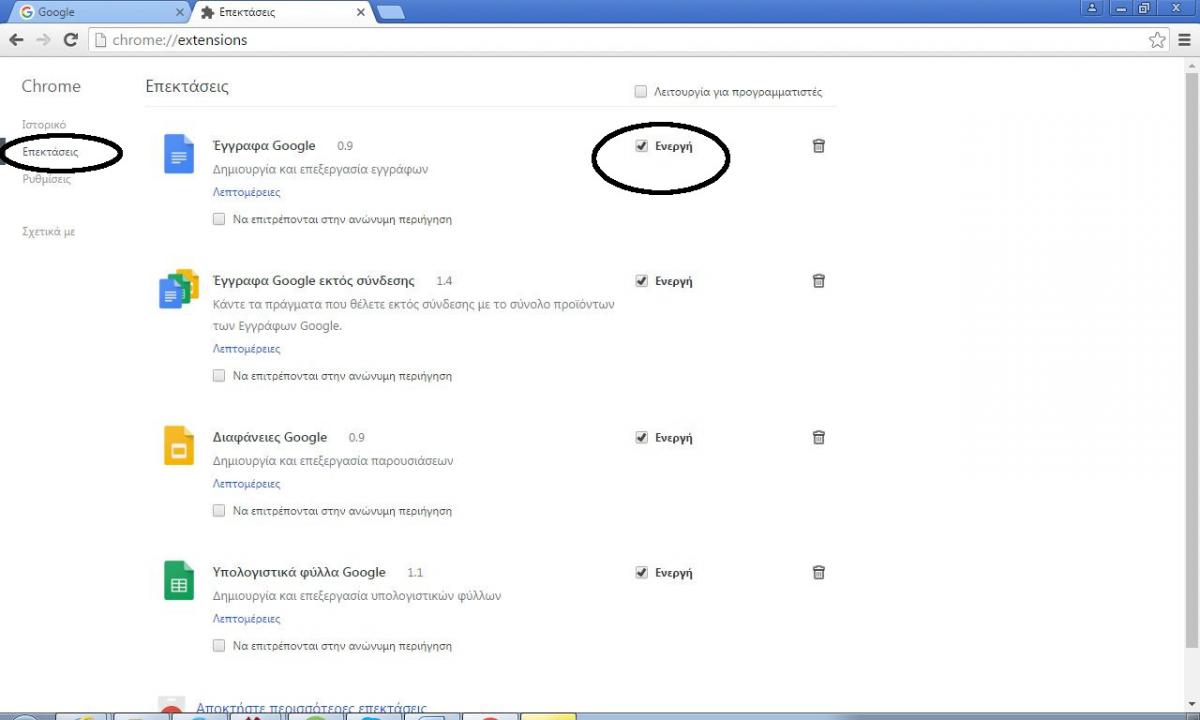The width and height of the screenshot is (1200, 720).
Task: Reload the page with the refresh icon
Action: [x=70, y=40]
